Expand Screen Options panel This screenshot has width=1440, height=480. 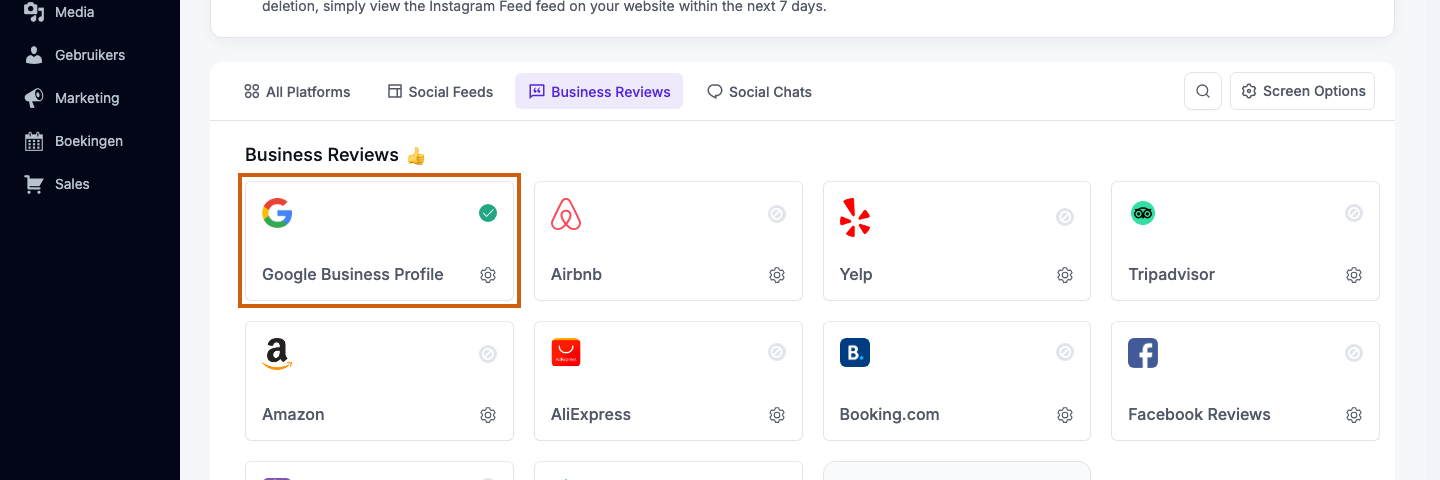[1303, 91]
